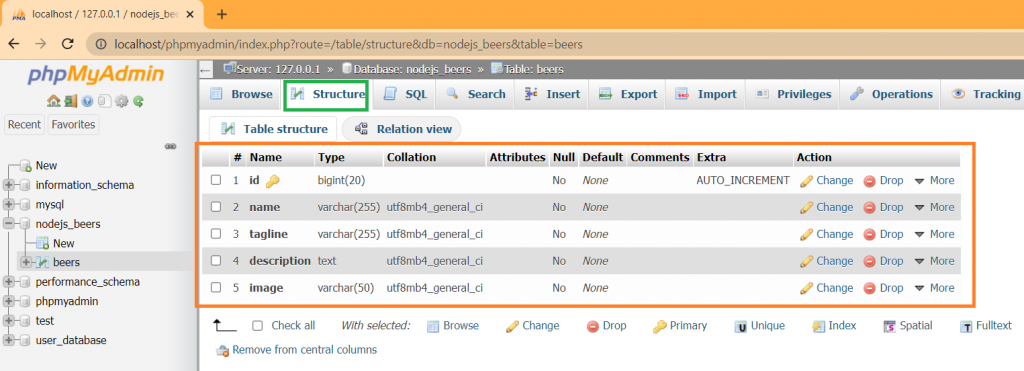The width and height of the screenshot is (1024, 371).
Task: Click the Database: nodejs_beers breadcrumb link
Action: 413,69
